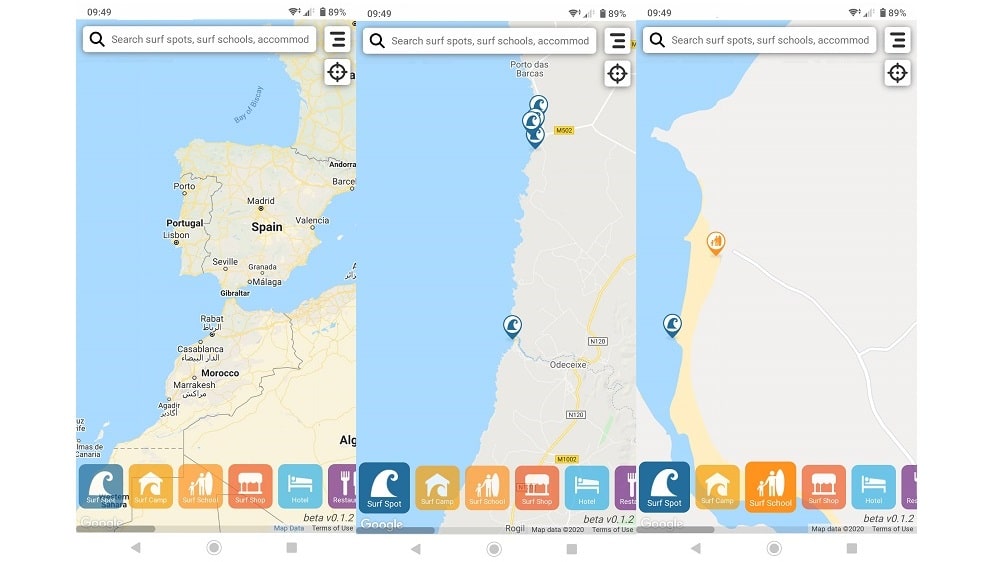1000x562 pixels.
Task: Tap search magnifier icon in middle screen
Action: tap(377, 41)
